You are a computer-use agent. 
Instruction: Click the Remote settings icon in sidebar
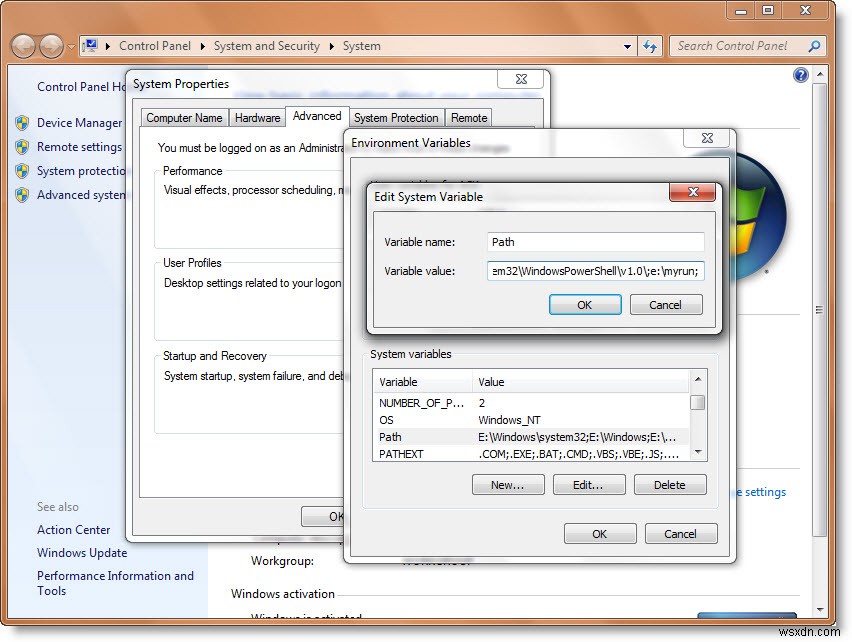click(x=21, y=146)
